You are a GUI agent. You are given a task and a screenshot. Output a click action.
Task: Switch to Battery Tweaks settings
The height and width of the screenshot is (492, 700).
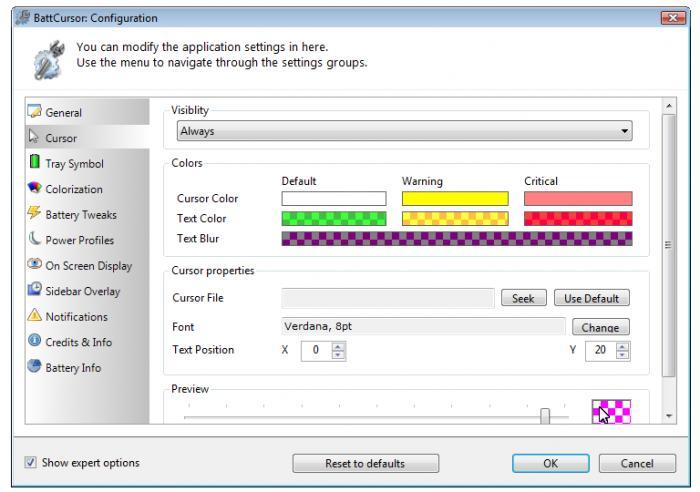(x=88, y=214)
